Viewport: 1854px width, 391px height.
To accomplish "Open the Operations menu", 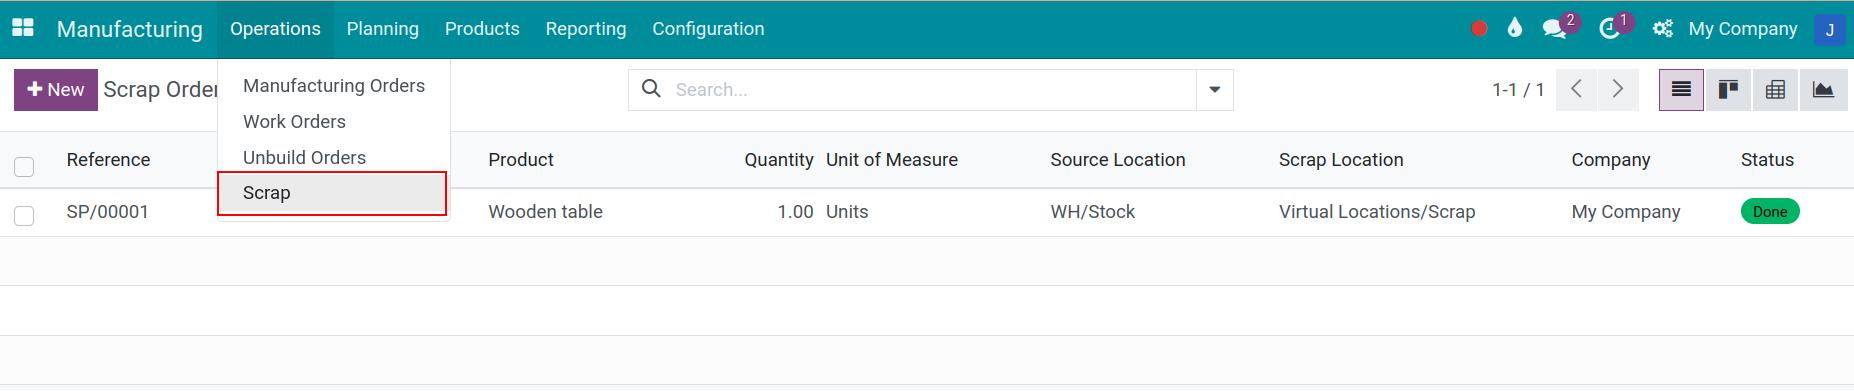I will pyautogui.click(x=275, y=29).
